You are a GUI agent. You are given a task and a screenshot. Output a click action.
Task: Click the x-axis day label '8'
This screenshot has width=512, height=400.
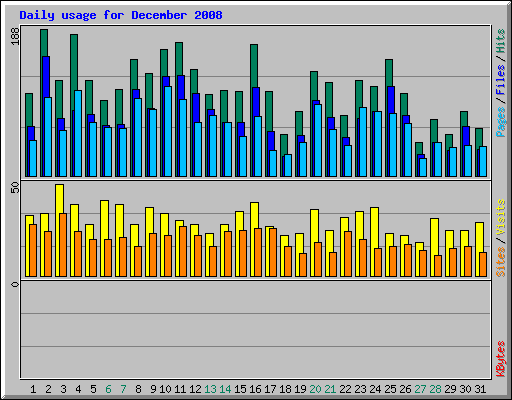point(138,389)
